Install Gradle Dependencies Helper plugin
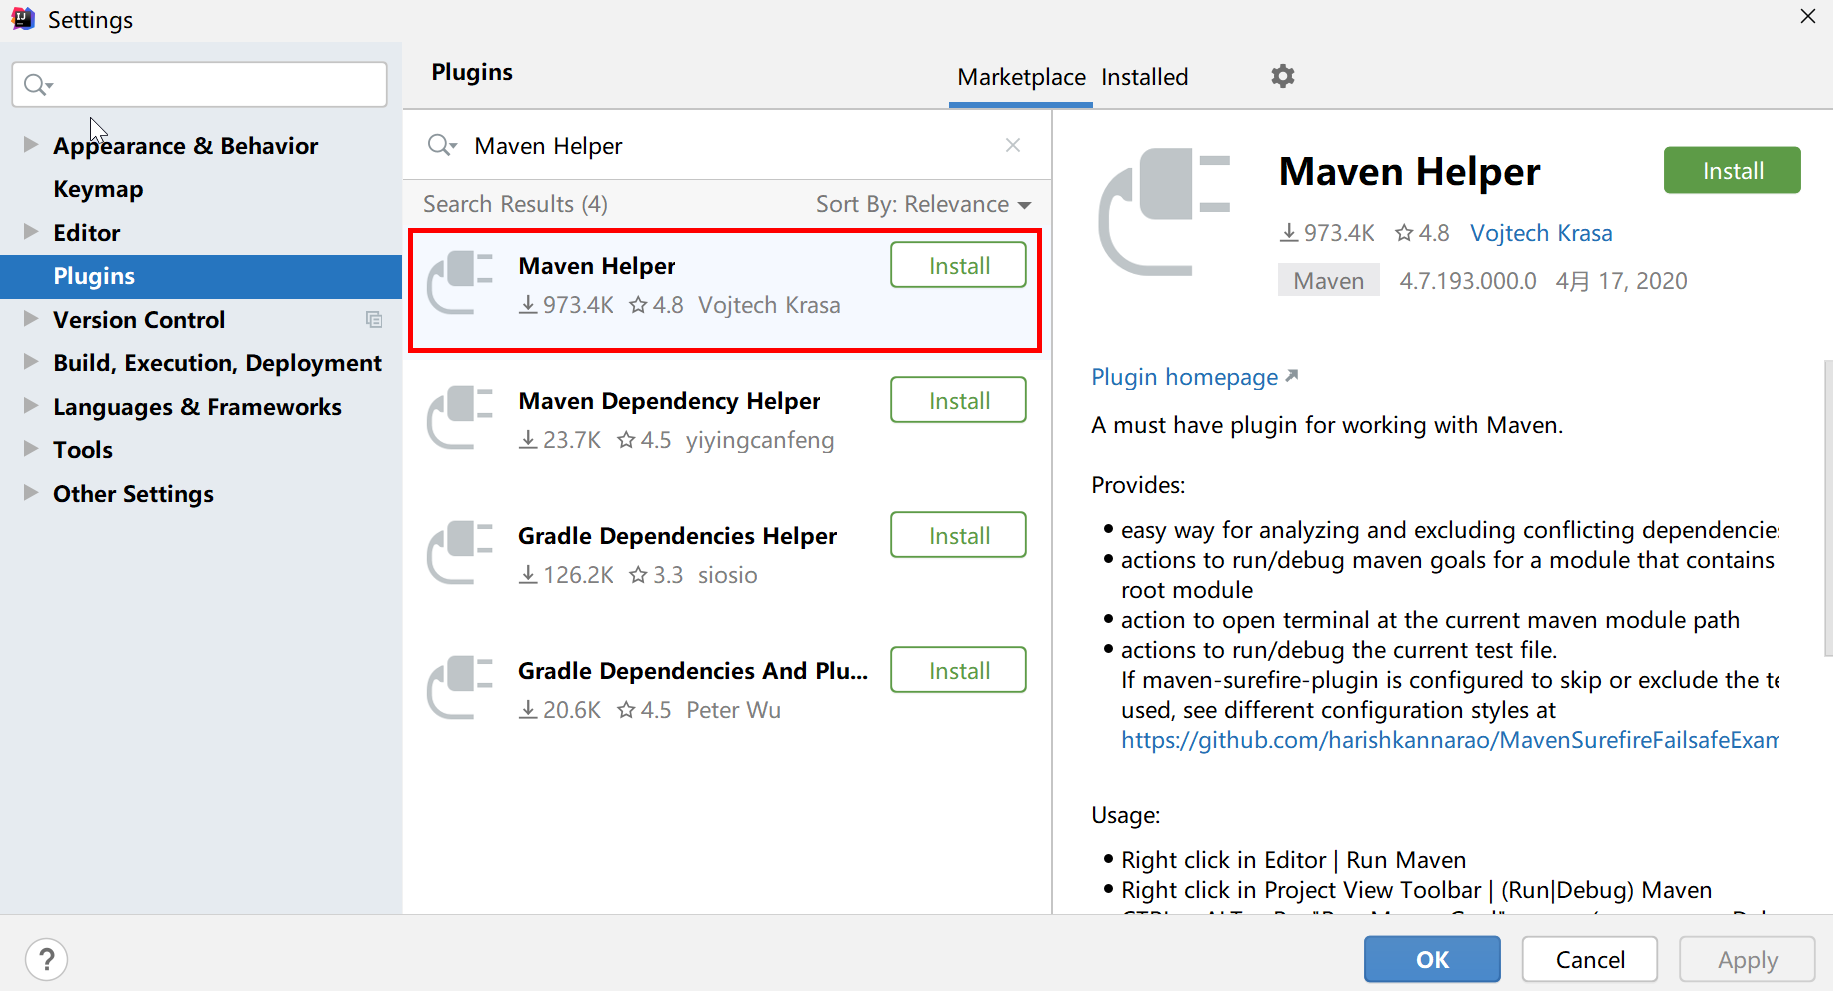 coord(958,535)
